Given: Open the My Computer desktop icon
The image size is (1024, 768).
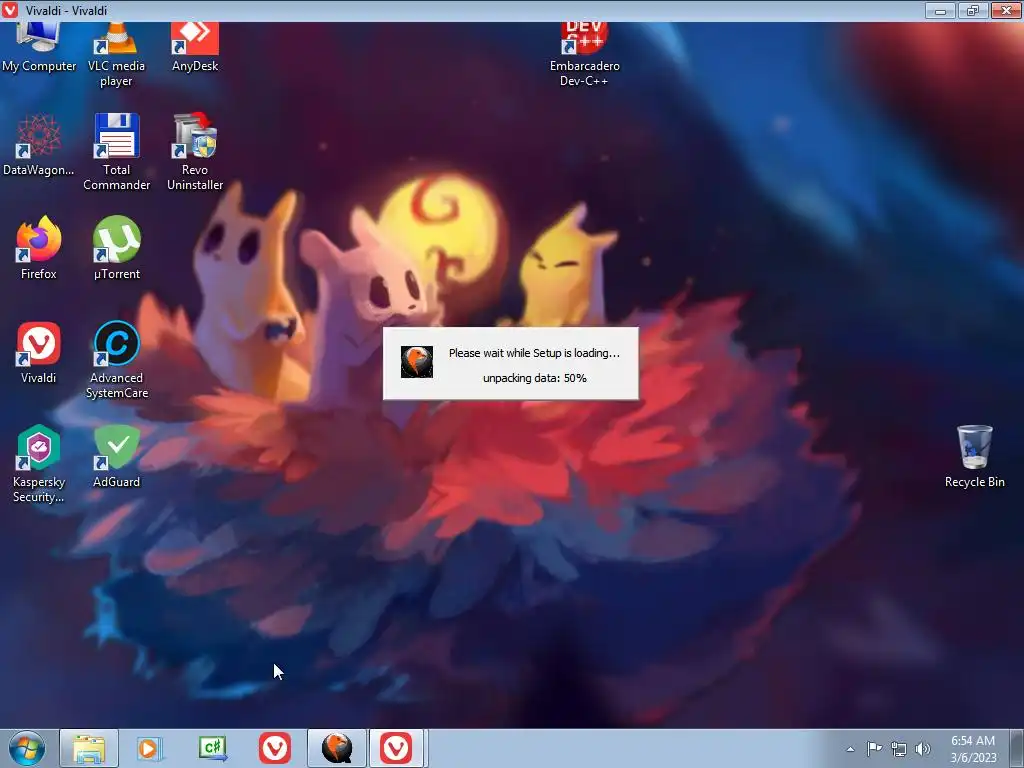Looking at the screenshot, I should (x=39, y=48).
